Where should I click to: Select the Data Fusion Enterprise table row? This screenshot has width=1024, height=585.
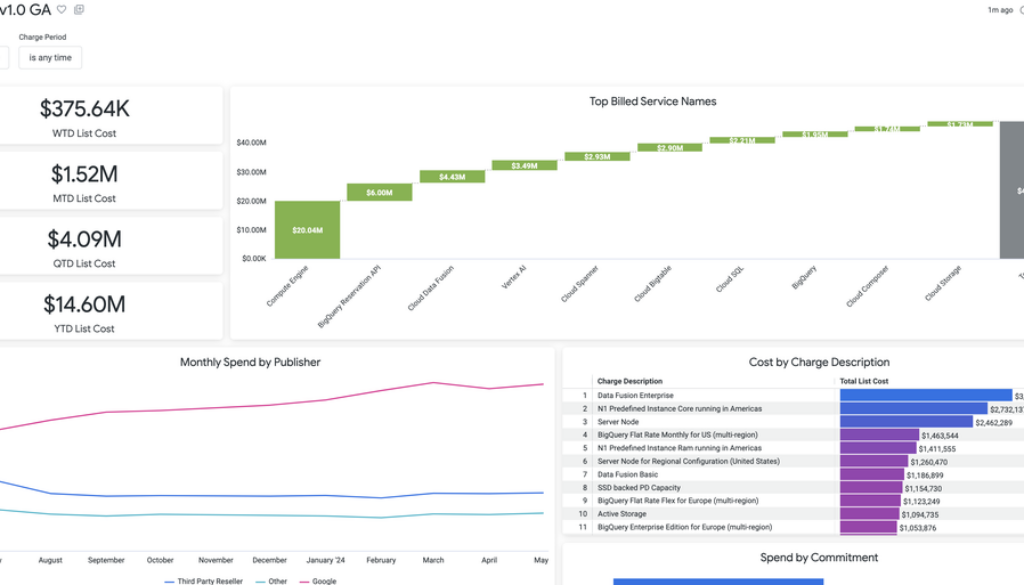click(635, 396)
